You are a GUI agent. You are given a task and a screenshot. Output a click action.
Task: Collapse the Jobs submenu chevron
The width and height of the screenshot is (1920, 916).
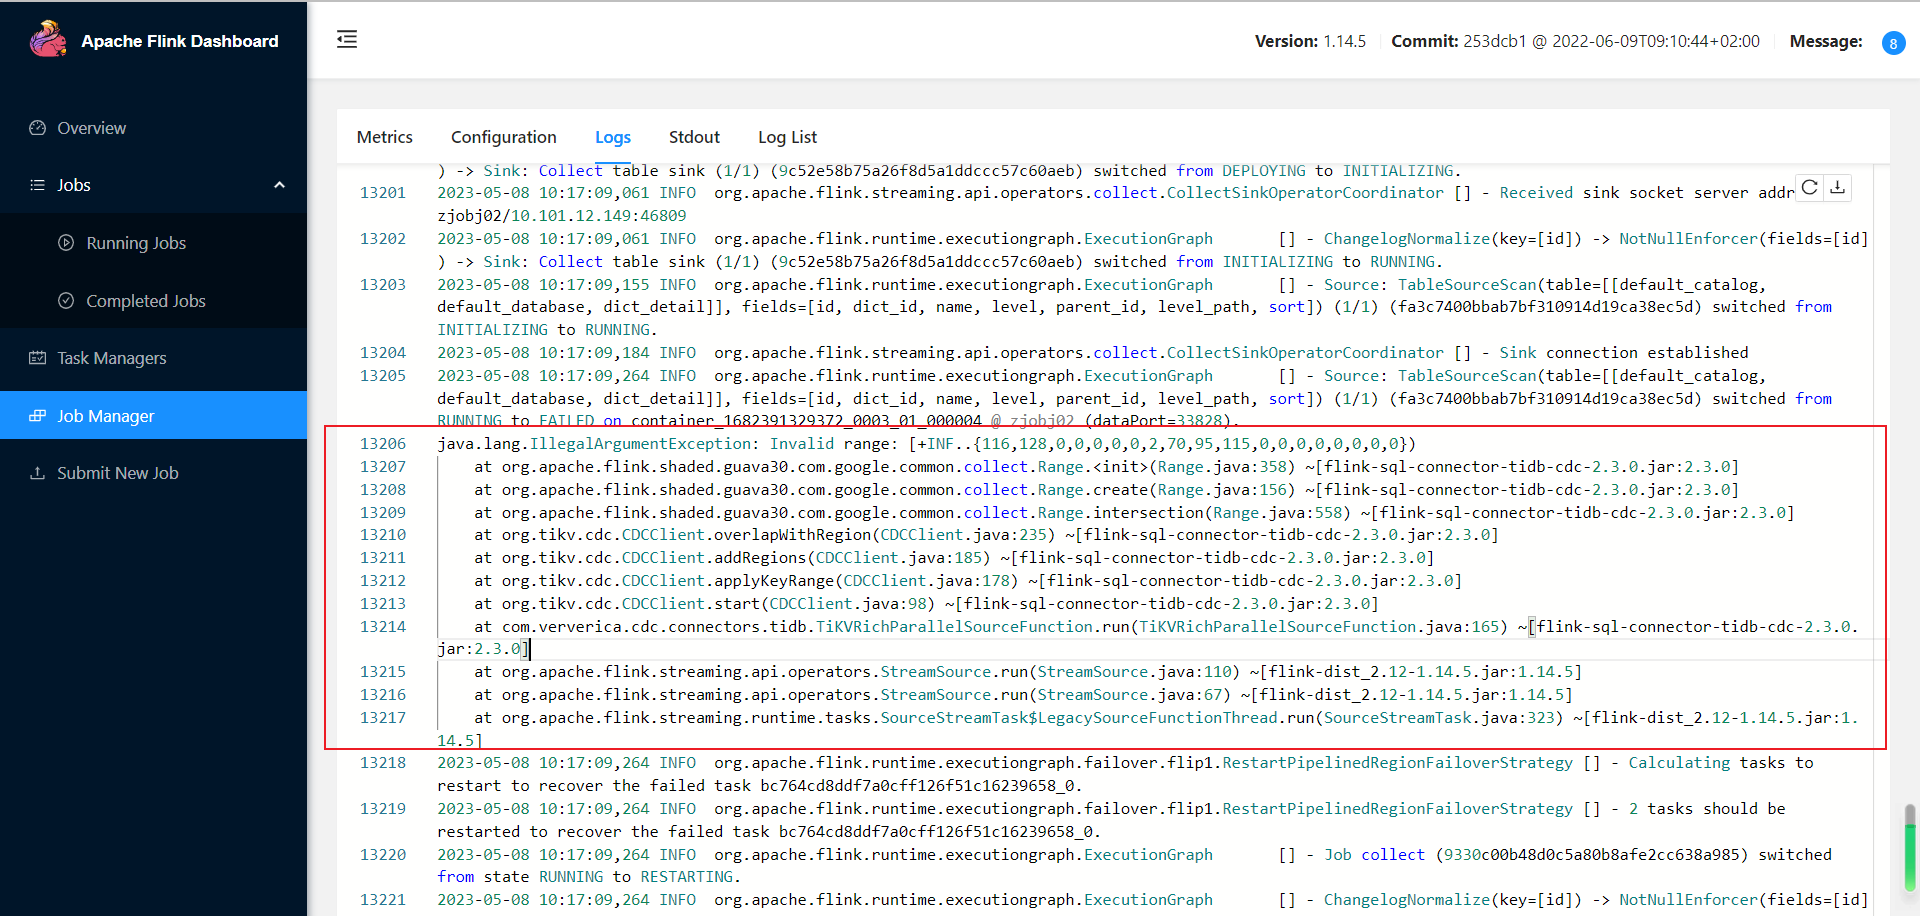(x=280, y=185)
